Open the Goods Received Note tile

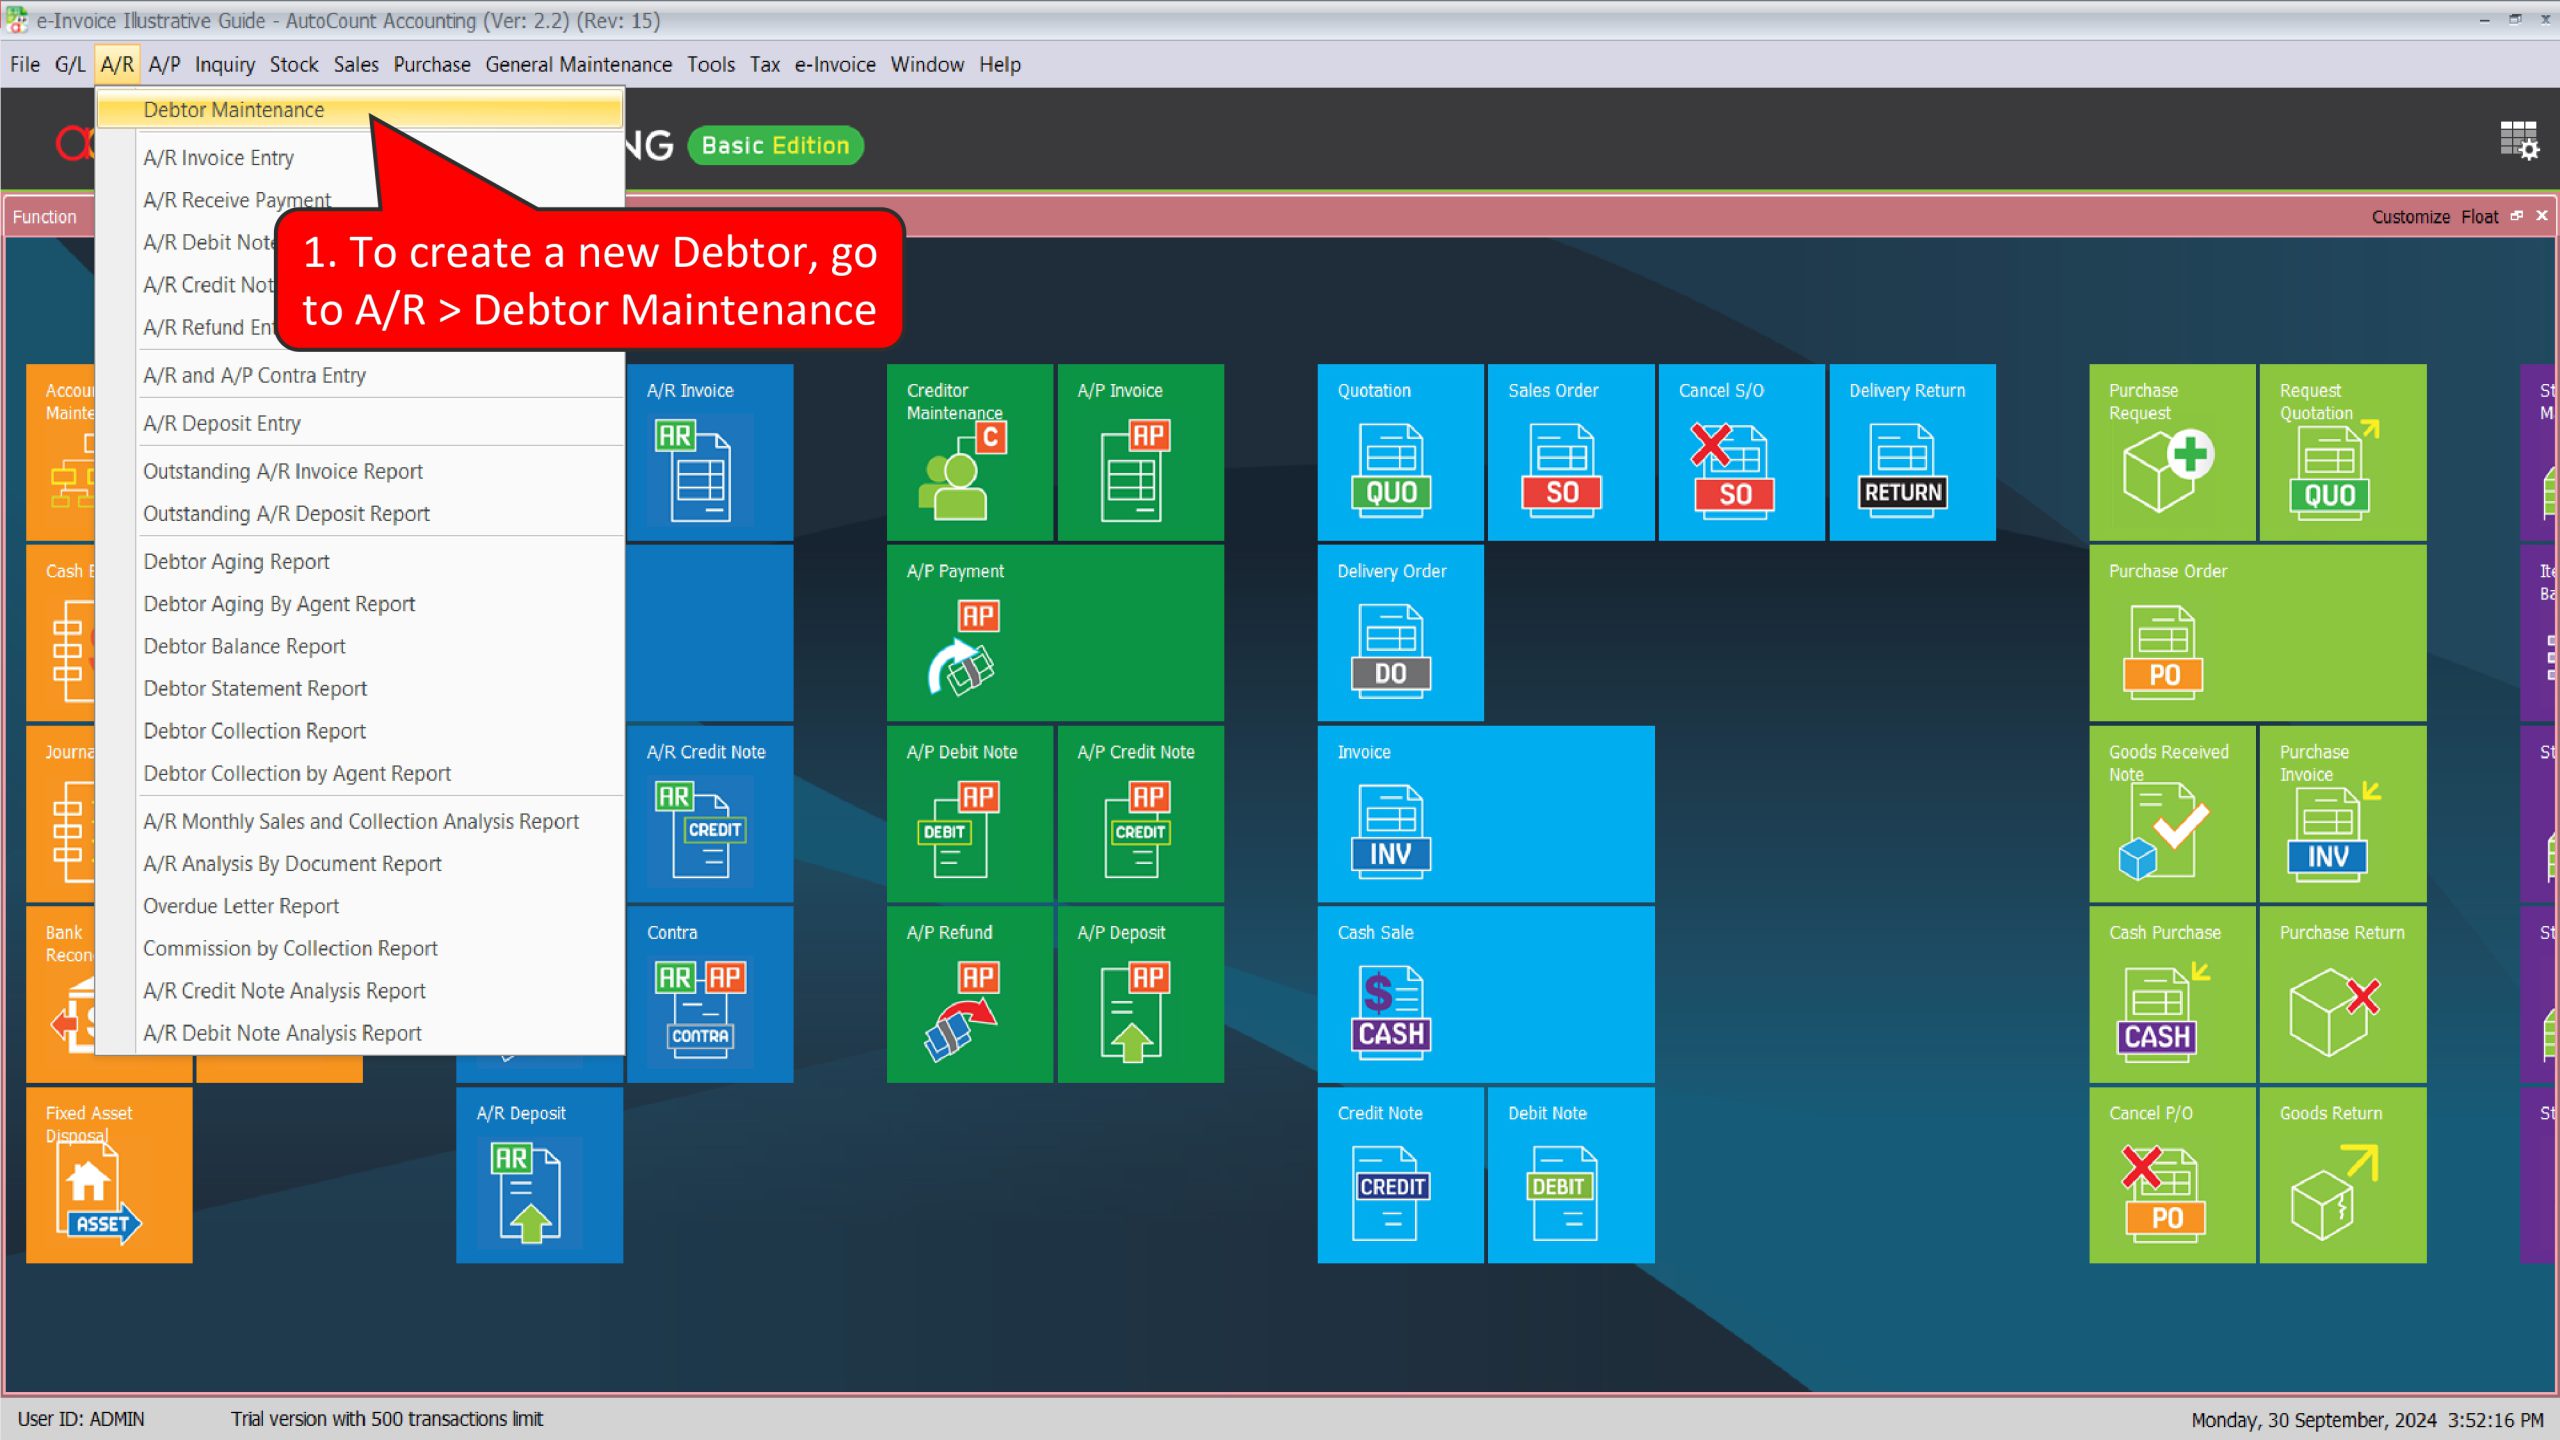point(2172,814)
